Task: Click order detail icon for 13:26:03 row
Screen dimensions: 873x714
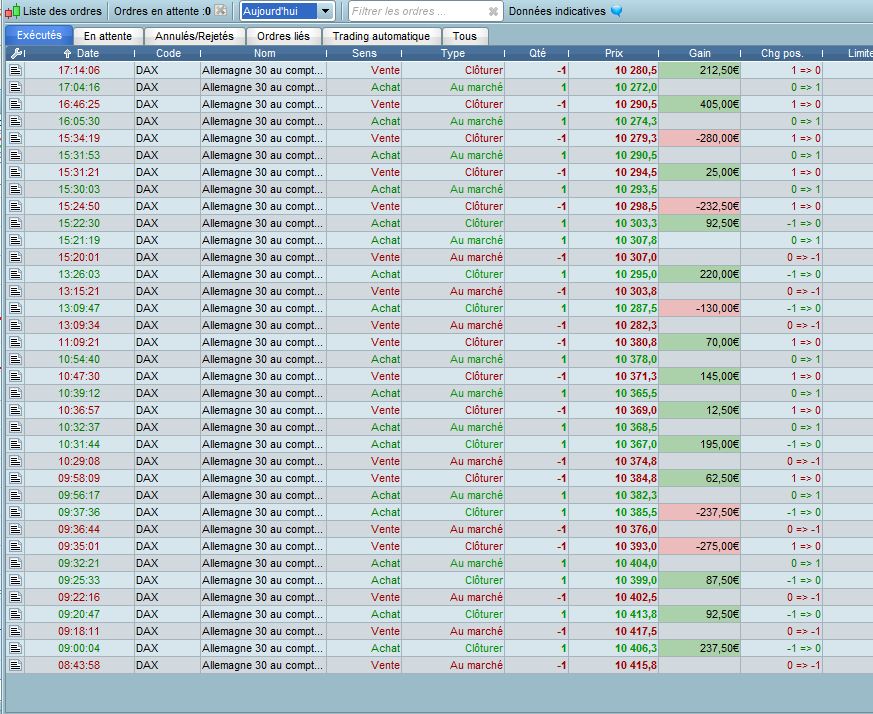Action: [15, 274]
